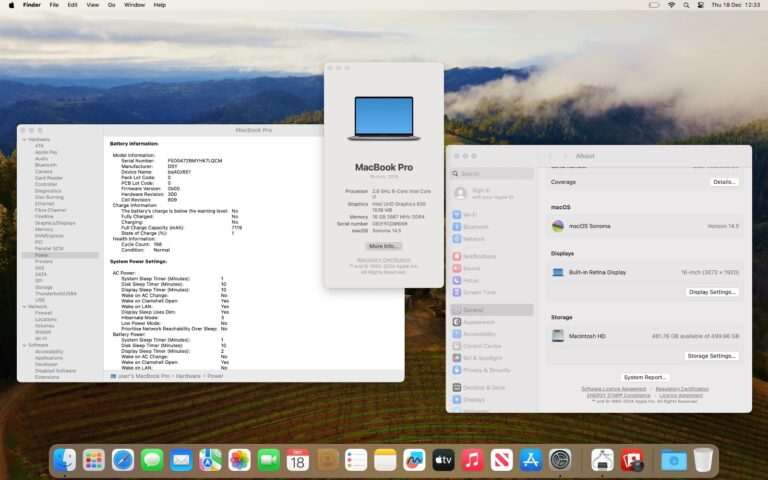The width and height of the screenshot is (768, 480).
Task: Open the Edit menu
Action: click(72, 5)
